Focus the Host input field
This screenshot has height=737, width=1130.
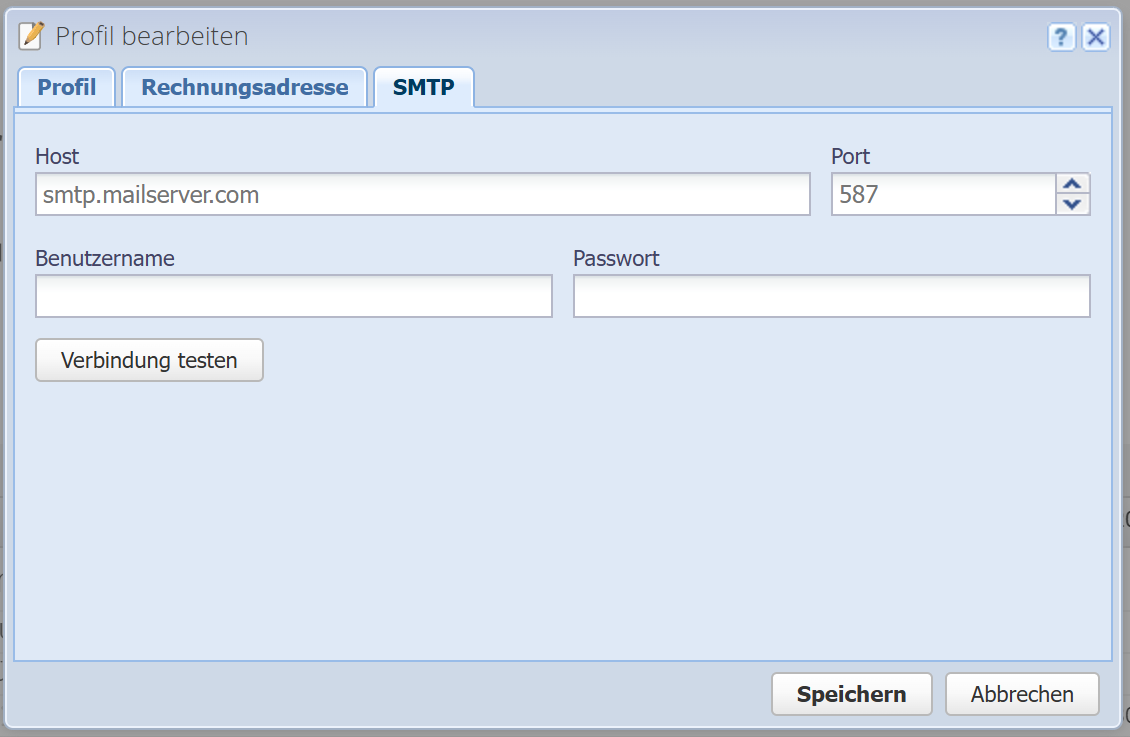[x=422, y=194]
